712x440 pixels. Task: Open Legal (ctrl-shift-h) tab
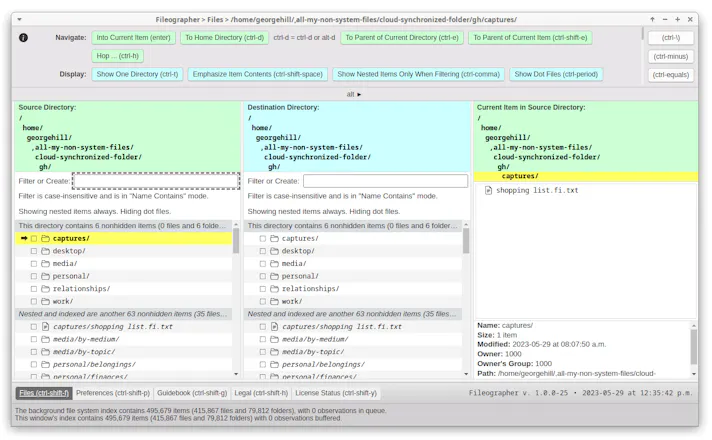coord(261,393)
